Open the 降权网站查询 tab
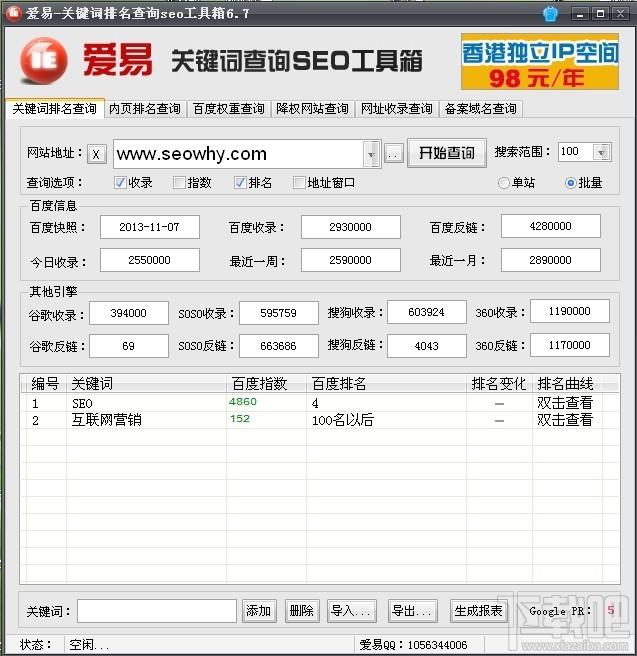Viewport: 637px width, 656px height. point(312,109)
